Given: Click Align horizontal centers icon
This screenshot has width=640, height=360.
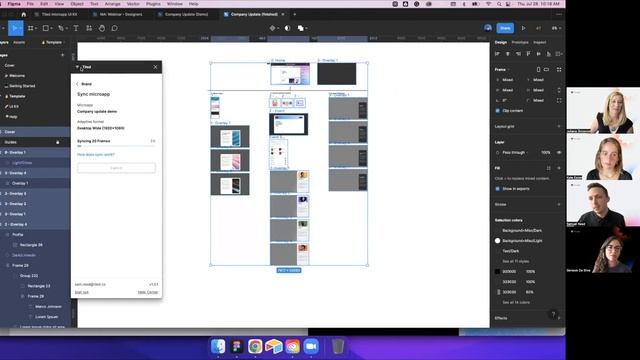Looking at the screenshot, I should click(x=508, y=54).
